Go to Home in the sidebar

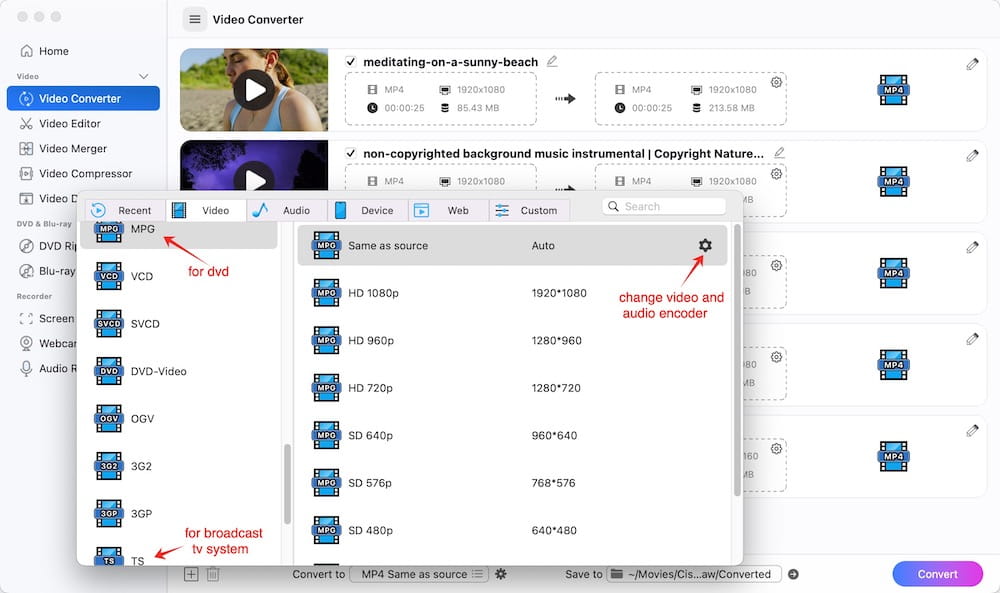[x=45, y=51]
